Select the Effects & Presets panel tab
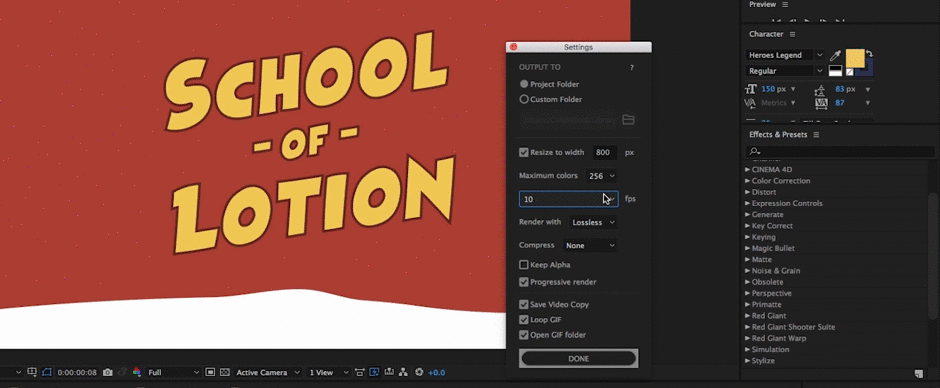Viewport: 940px width, 388px height. pos(778,135)
